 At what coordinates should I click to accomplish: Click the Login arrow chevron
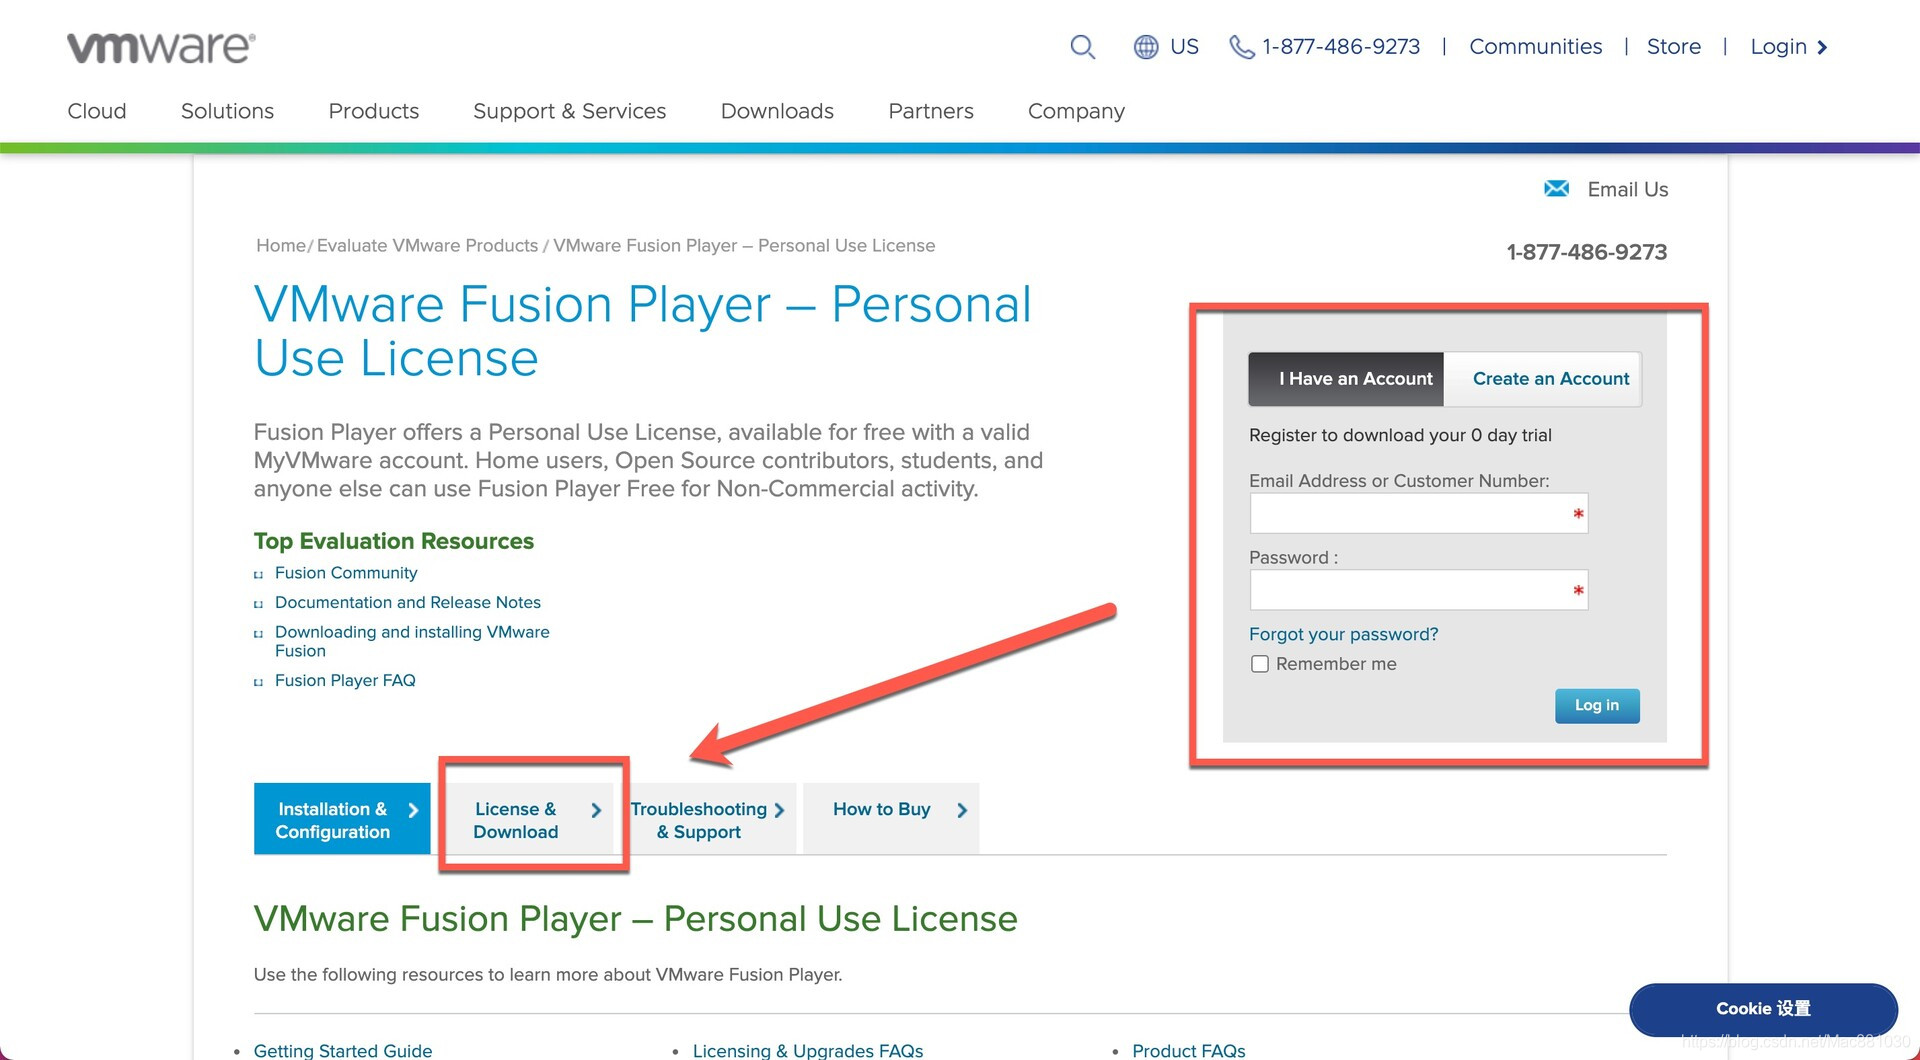click(x=1822, y=47)
